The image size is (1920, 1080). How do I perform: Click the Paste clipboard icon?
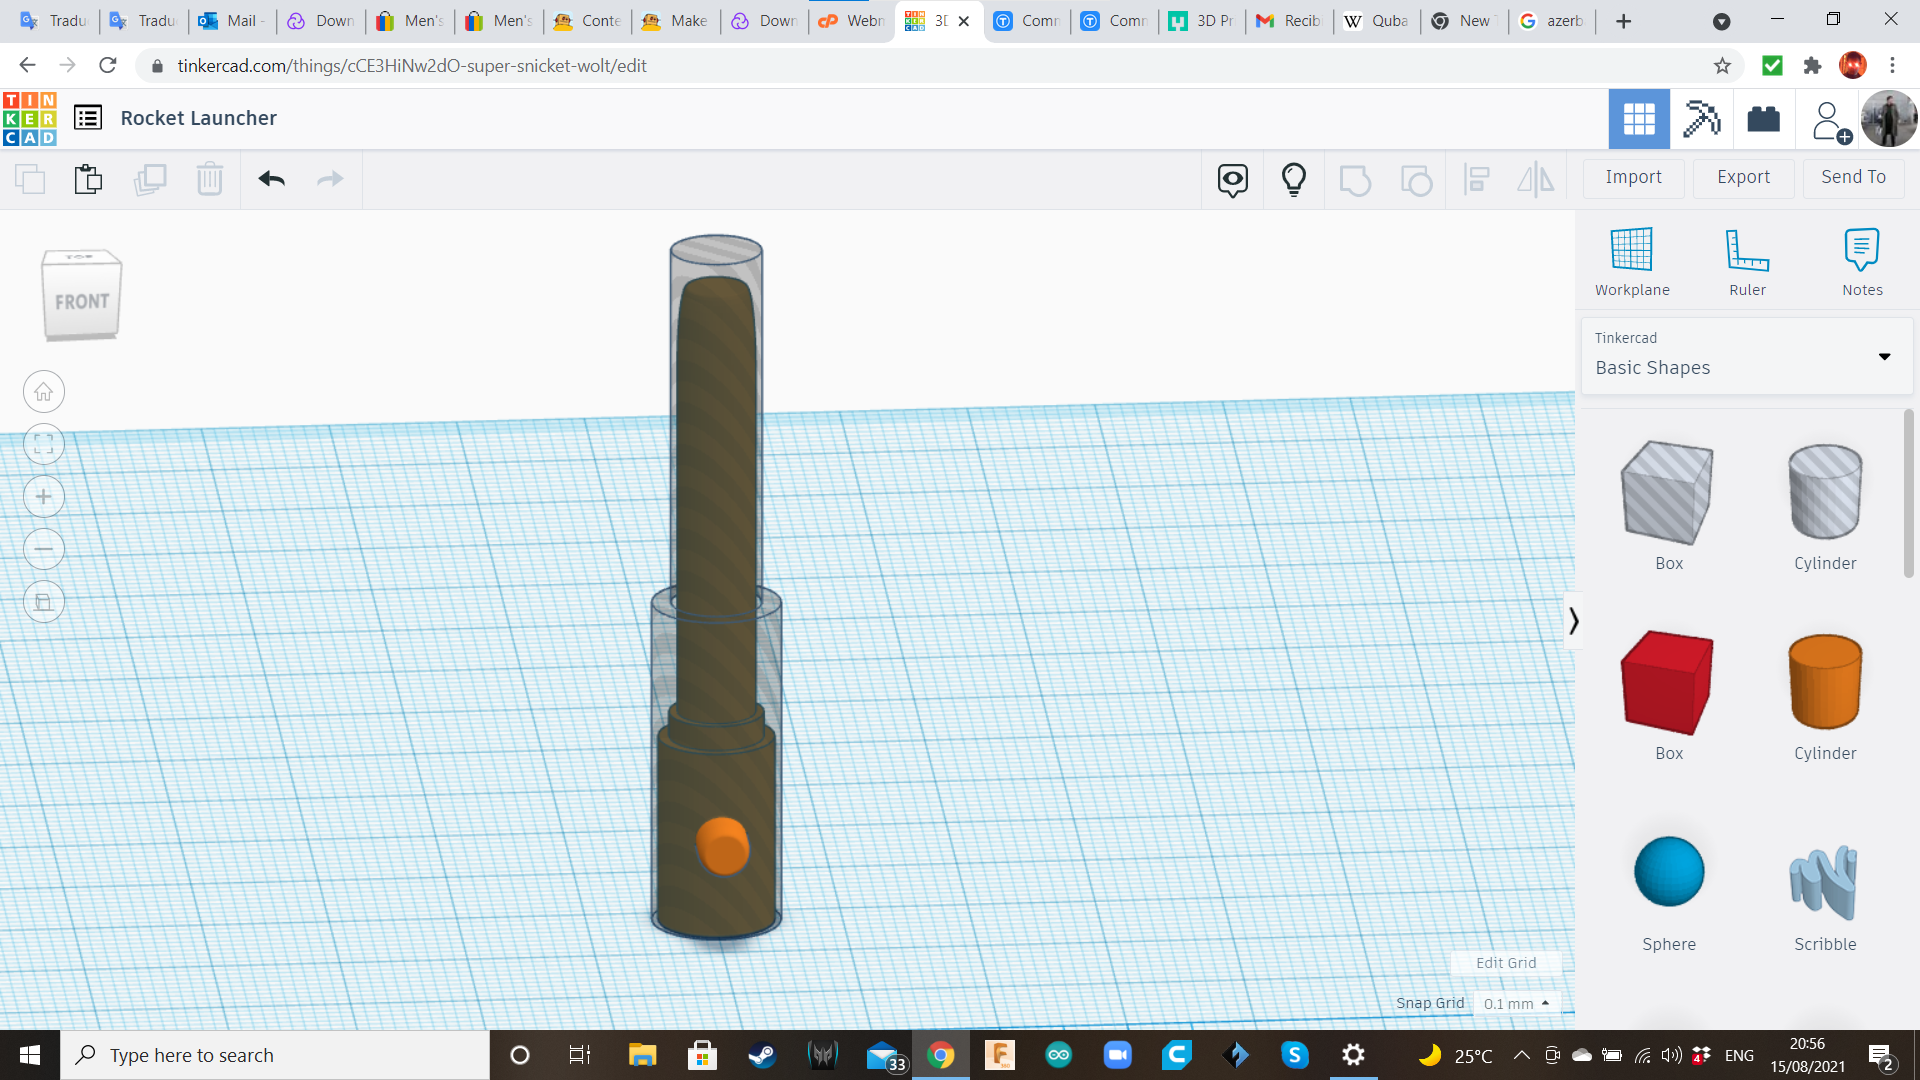88,179
